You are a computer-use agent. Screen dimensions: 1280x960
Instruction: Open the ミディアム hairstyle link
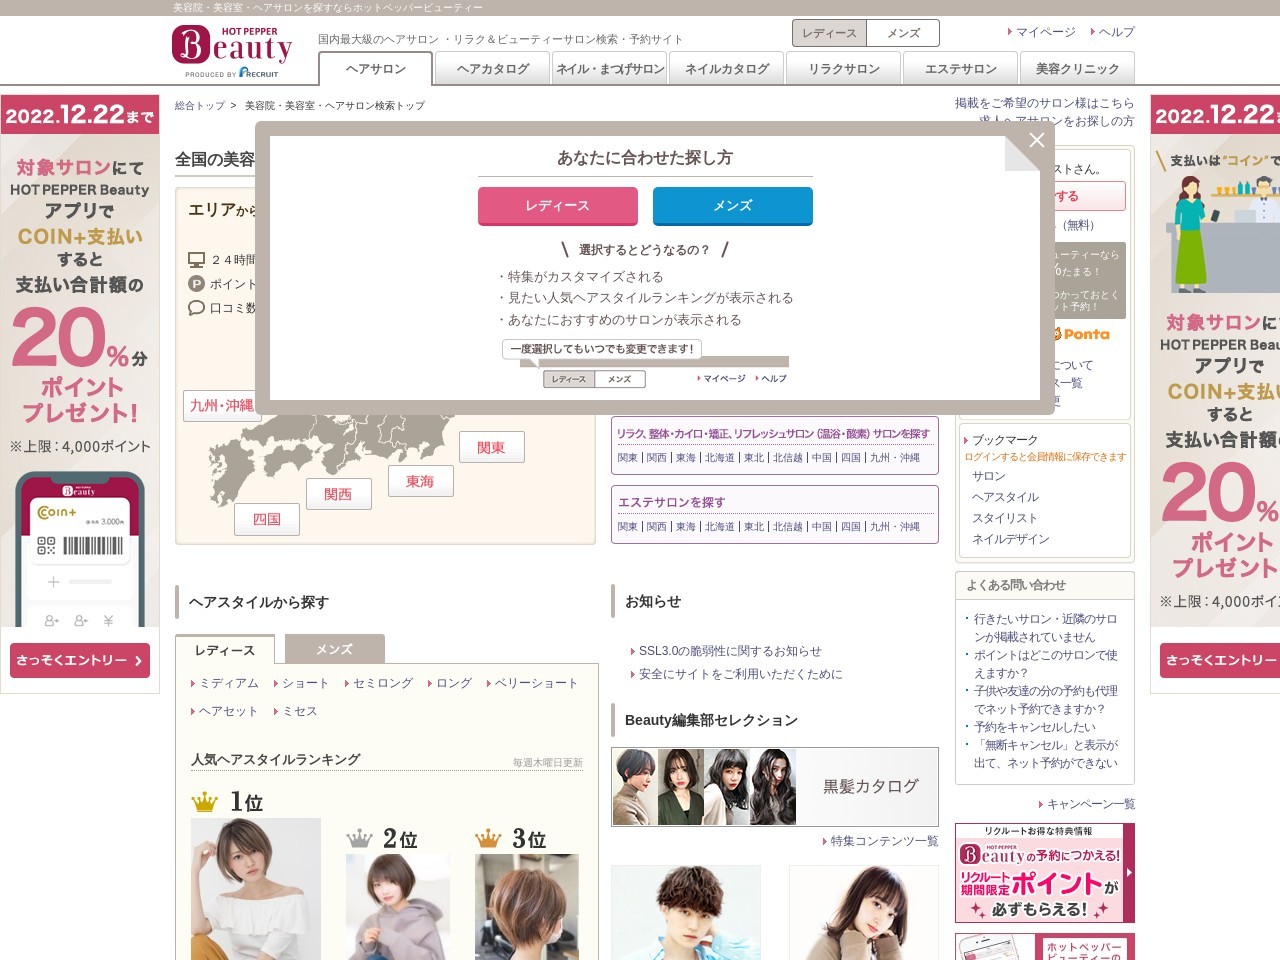click(229, 683)
